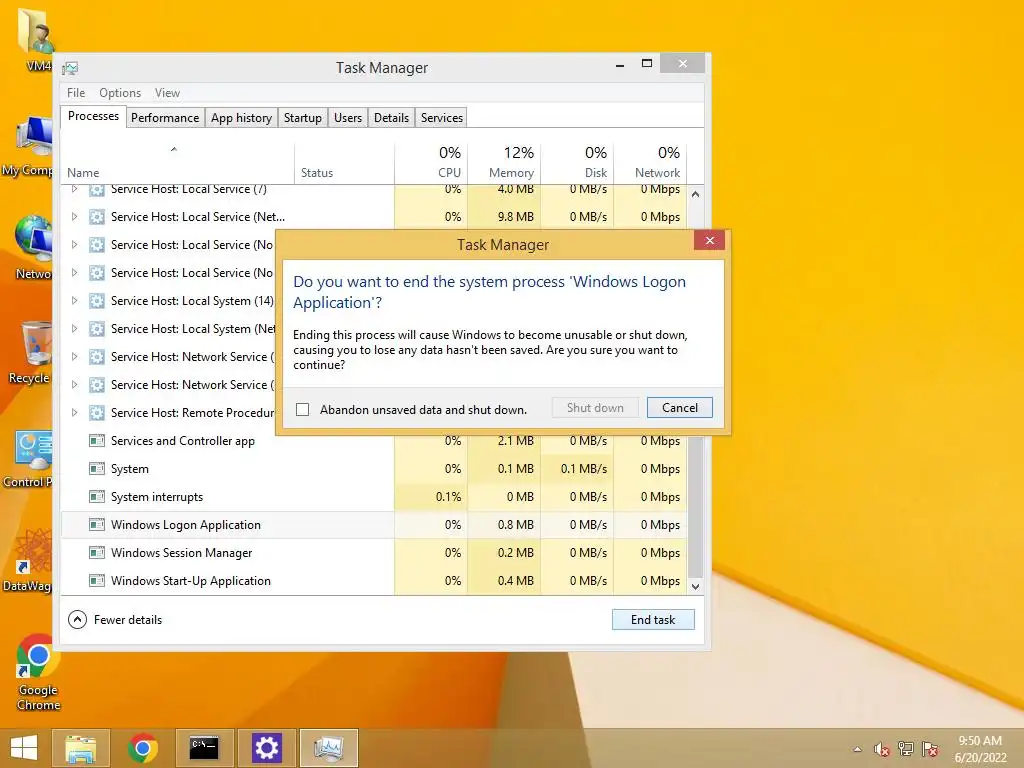This screenshot has width=1024, height=768.
Task: Switch to the Performance tab
Action: click(x=165, y=118)
